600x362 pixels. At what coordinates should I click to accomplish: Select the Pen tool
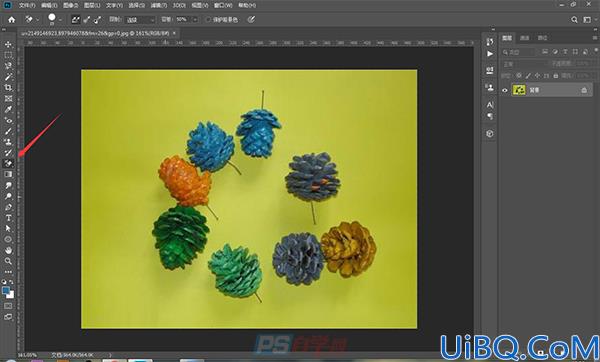(x=8, y=207)
